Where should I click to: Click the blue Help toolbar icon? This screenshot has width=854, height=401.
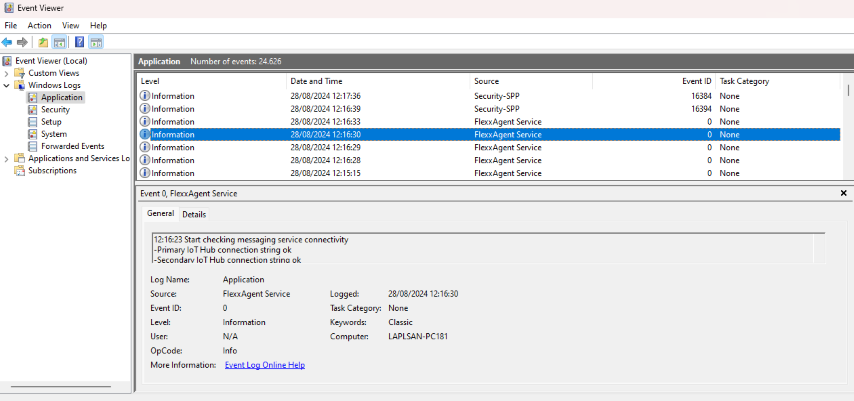coord(80,42)
